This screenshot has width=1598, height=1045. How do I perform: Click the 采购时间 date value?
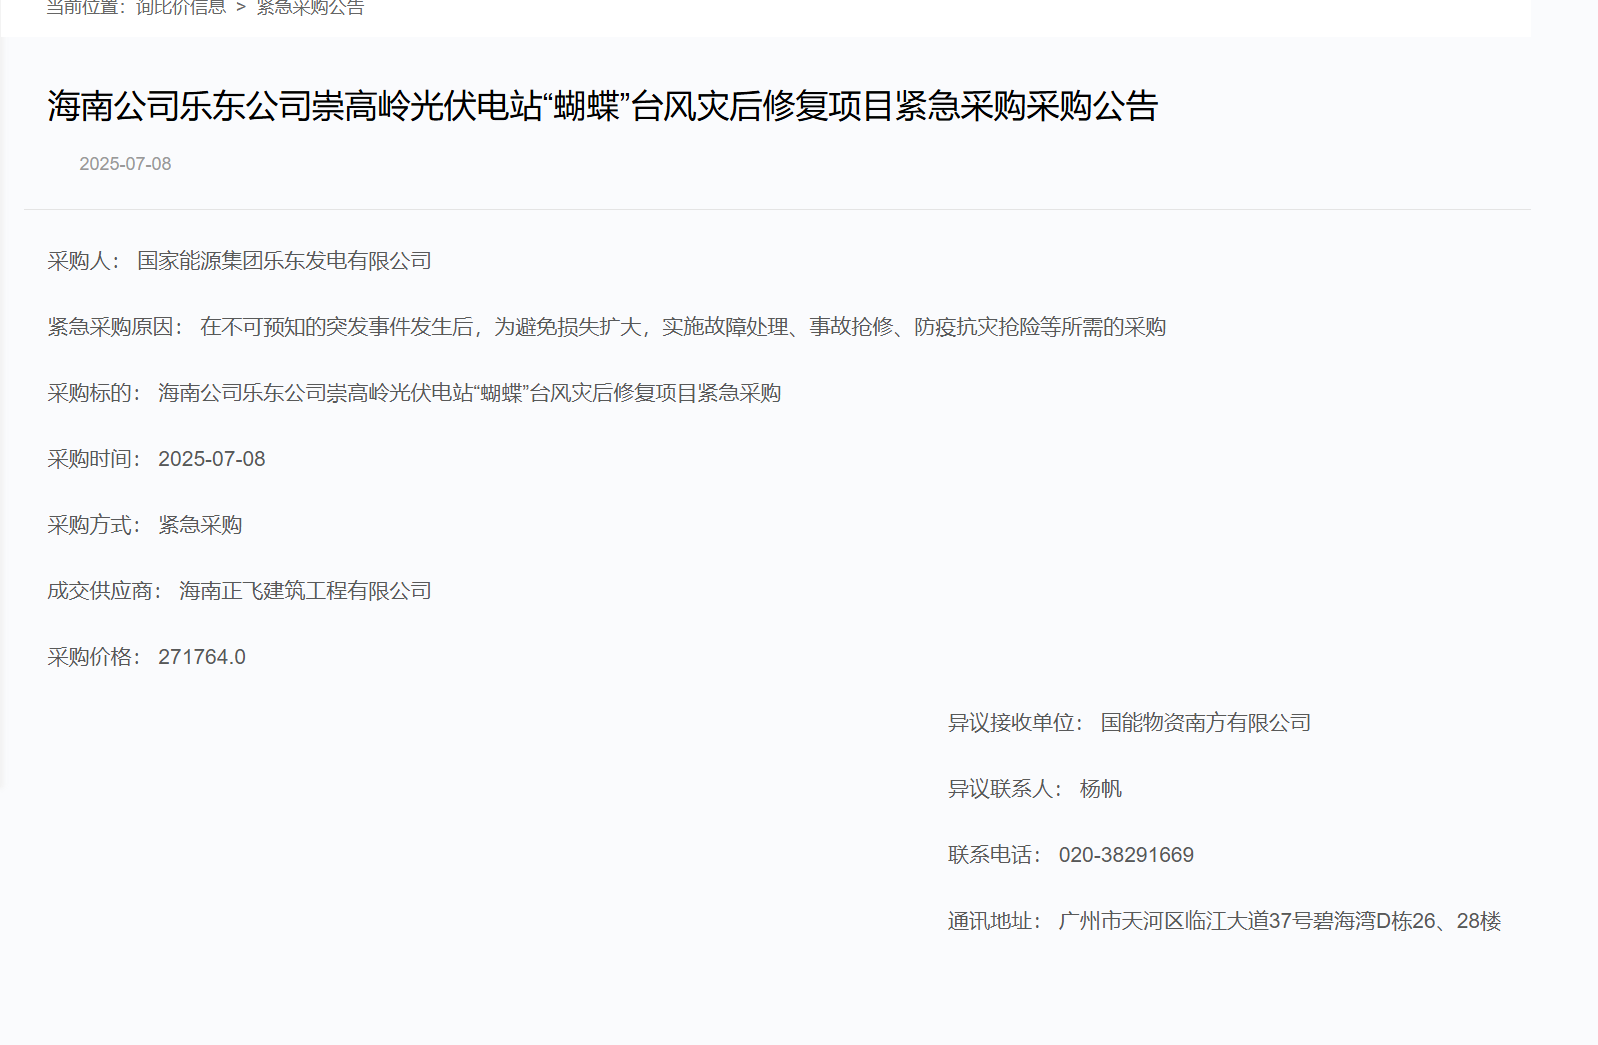point(211,459)
